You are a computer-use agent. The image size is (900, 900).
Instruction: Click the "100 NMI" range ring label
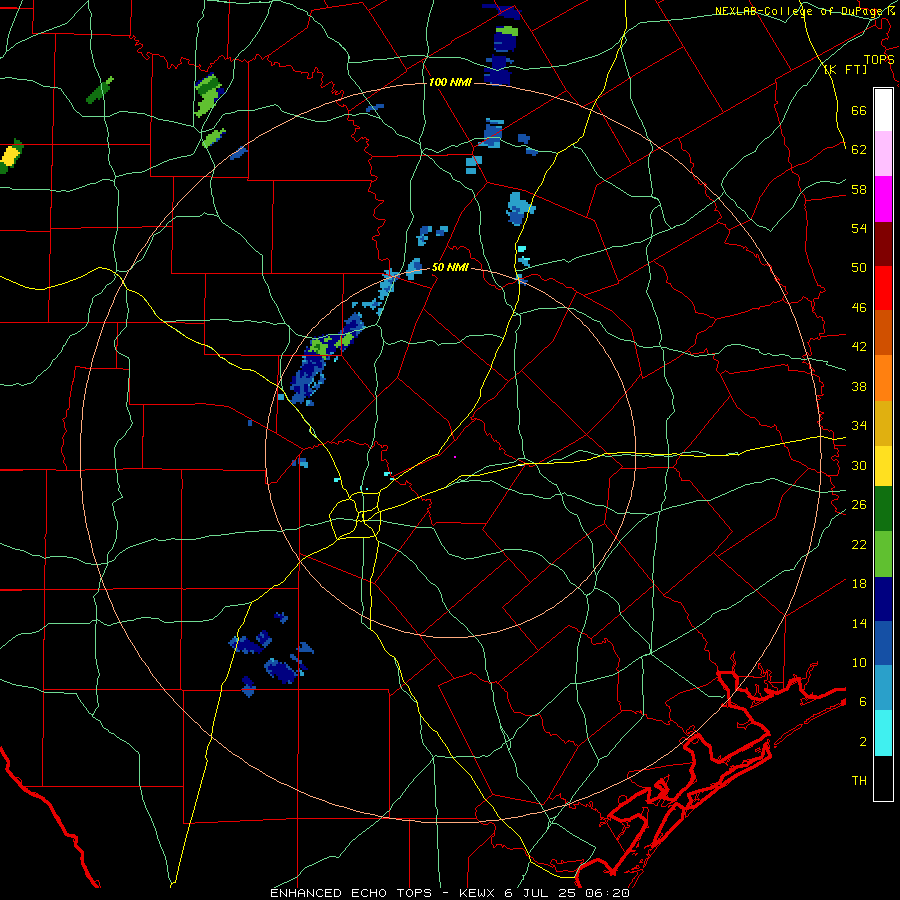point(450,82)
